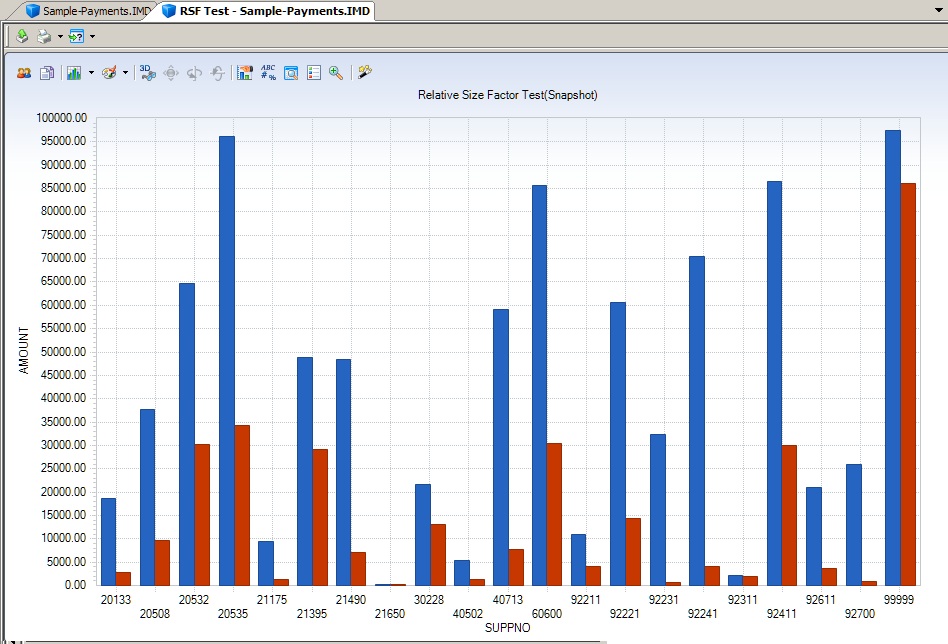The height and width of the screenshot is (644, 948).
Task: Toggle point labels ABC #% icon
Action: point(268,73)
